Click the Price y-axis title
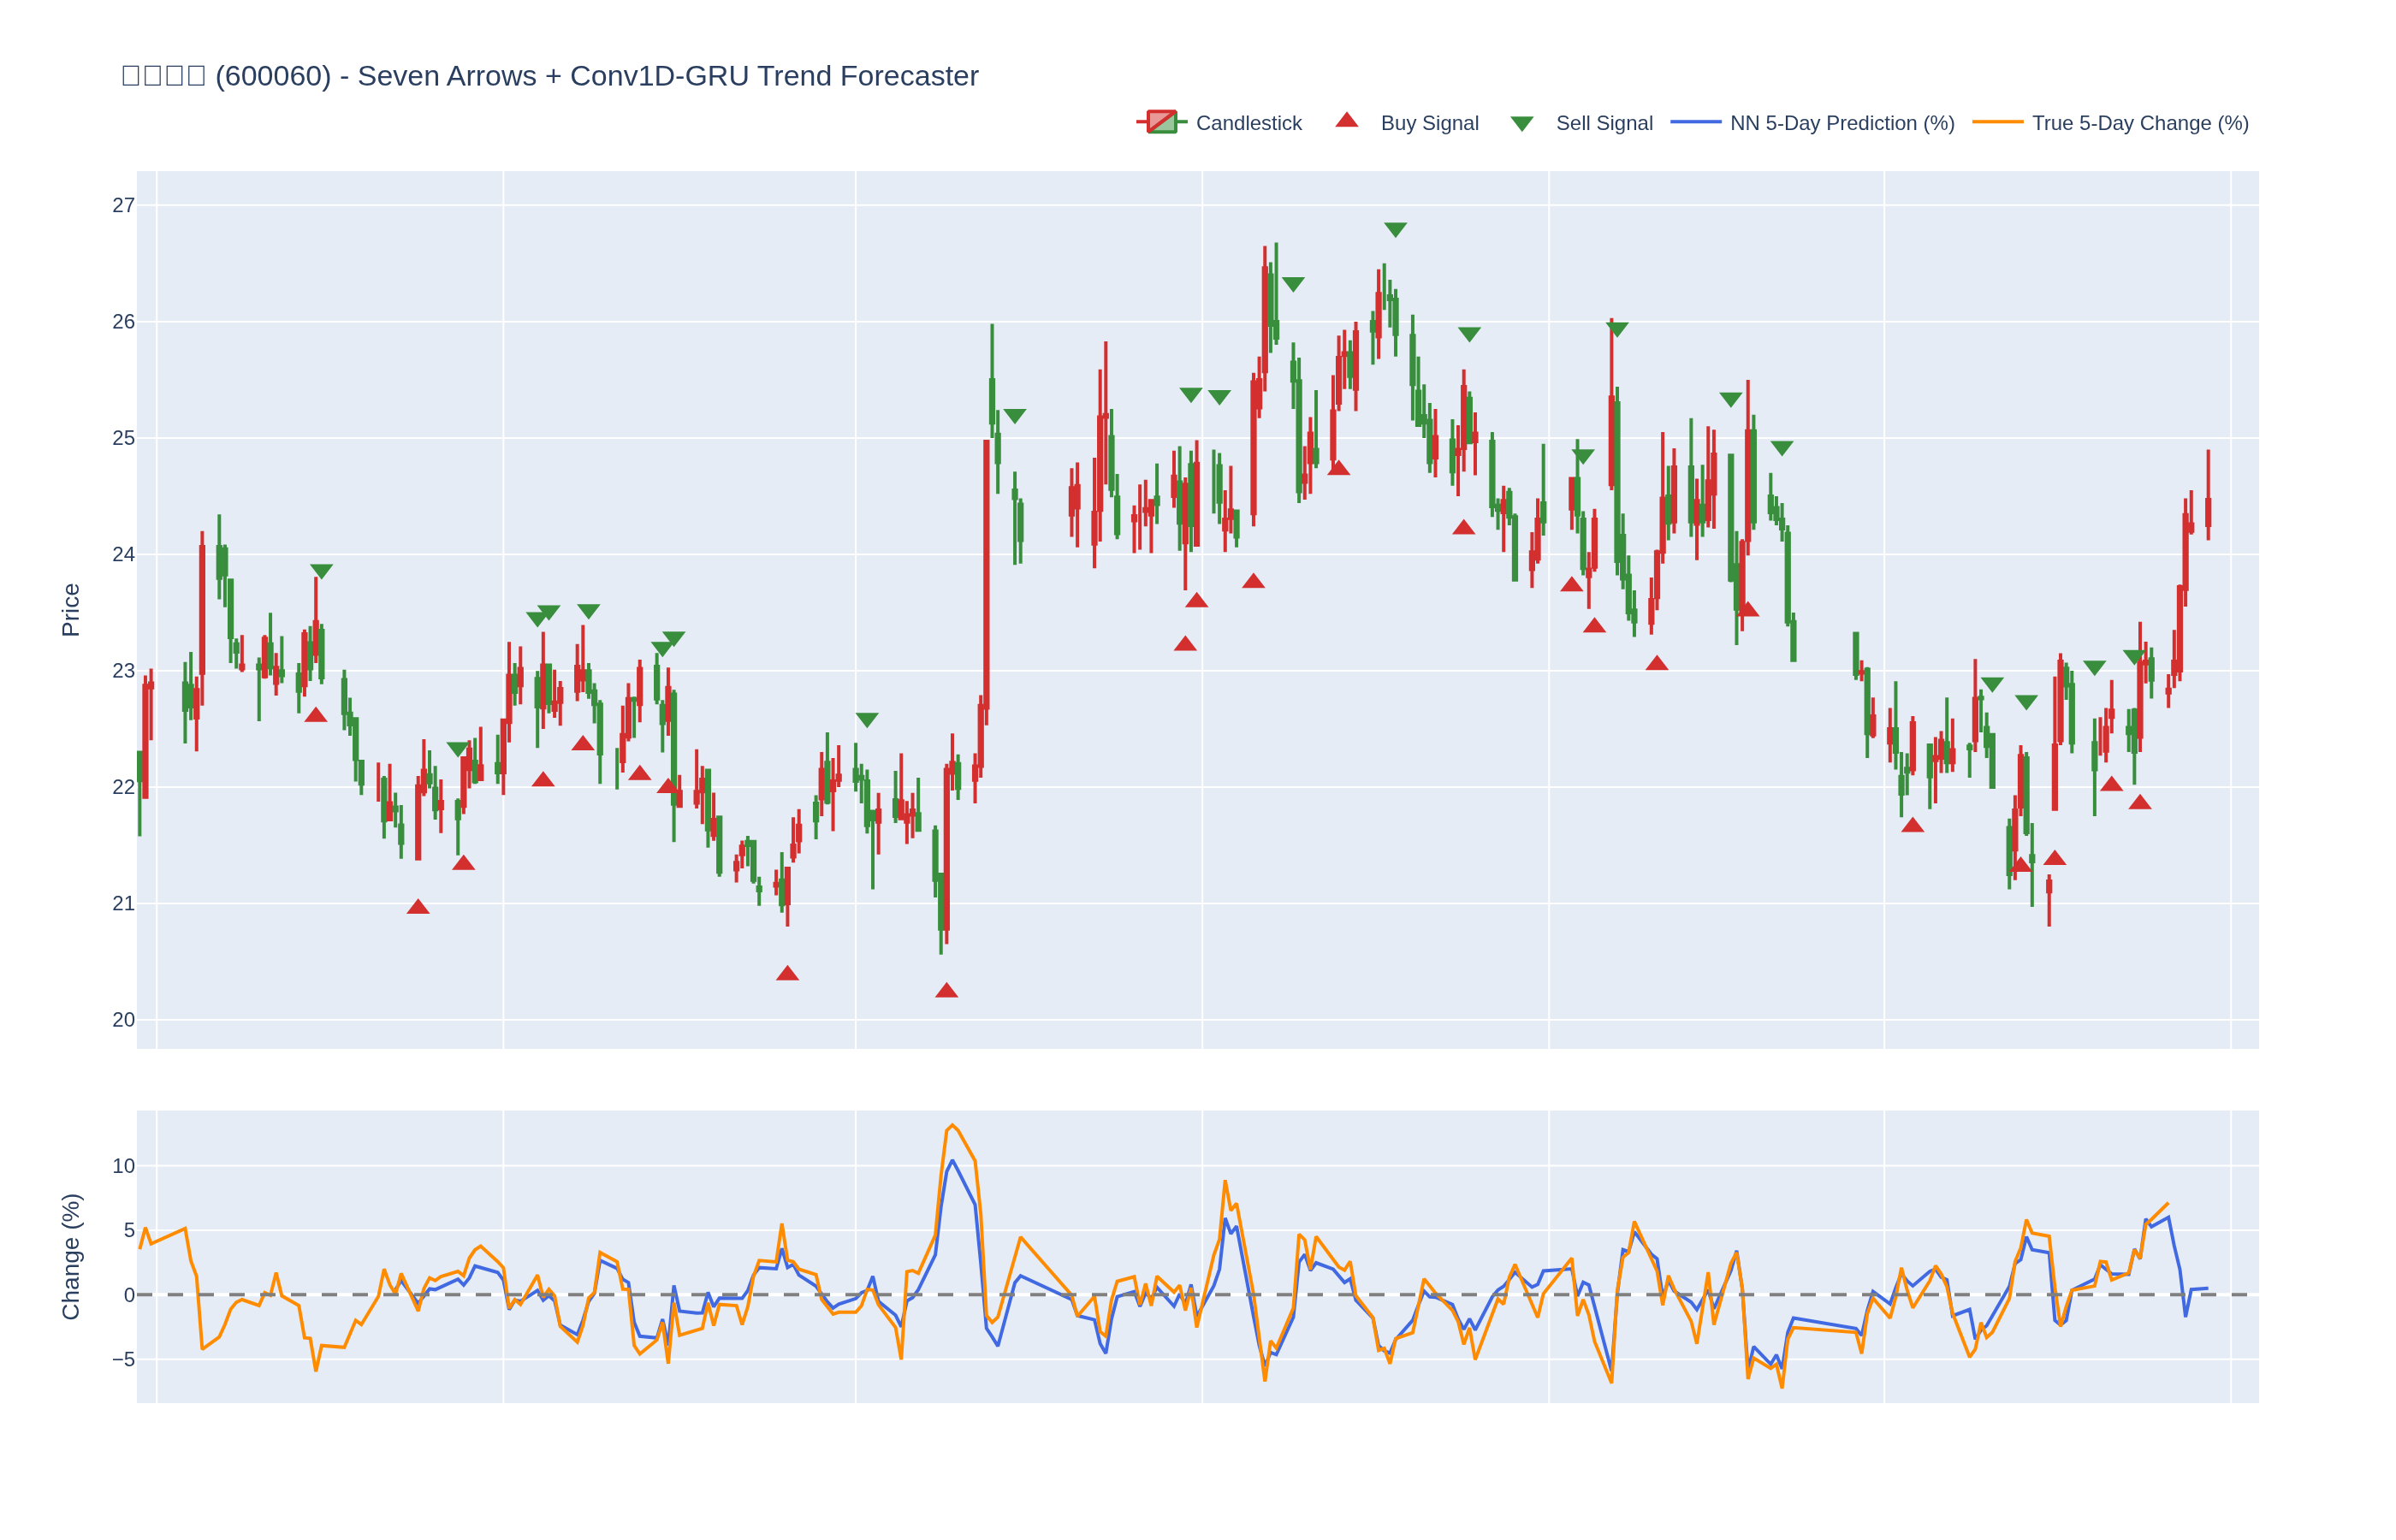 coord(70,610)
